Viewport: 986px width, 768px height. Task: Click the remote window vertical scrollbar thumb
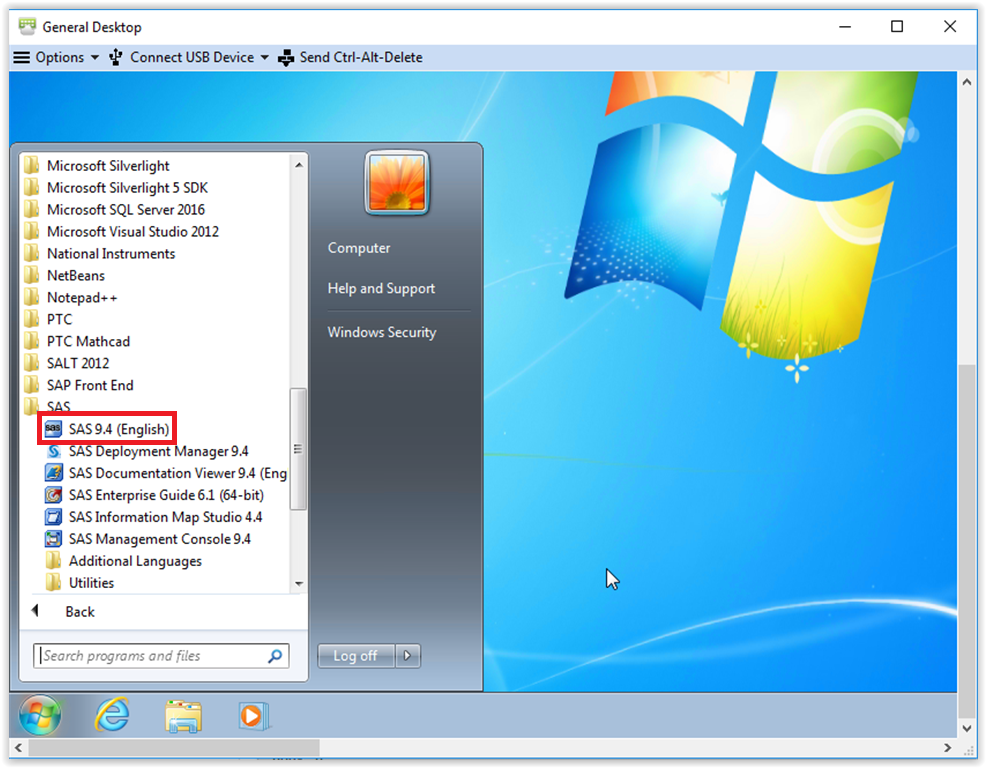[x=967, y=540]
